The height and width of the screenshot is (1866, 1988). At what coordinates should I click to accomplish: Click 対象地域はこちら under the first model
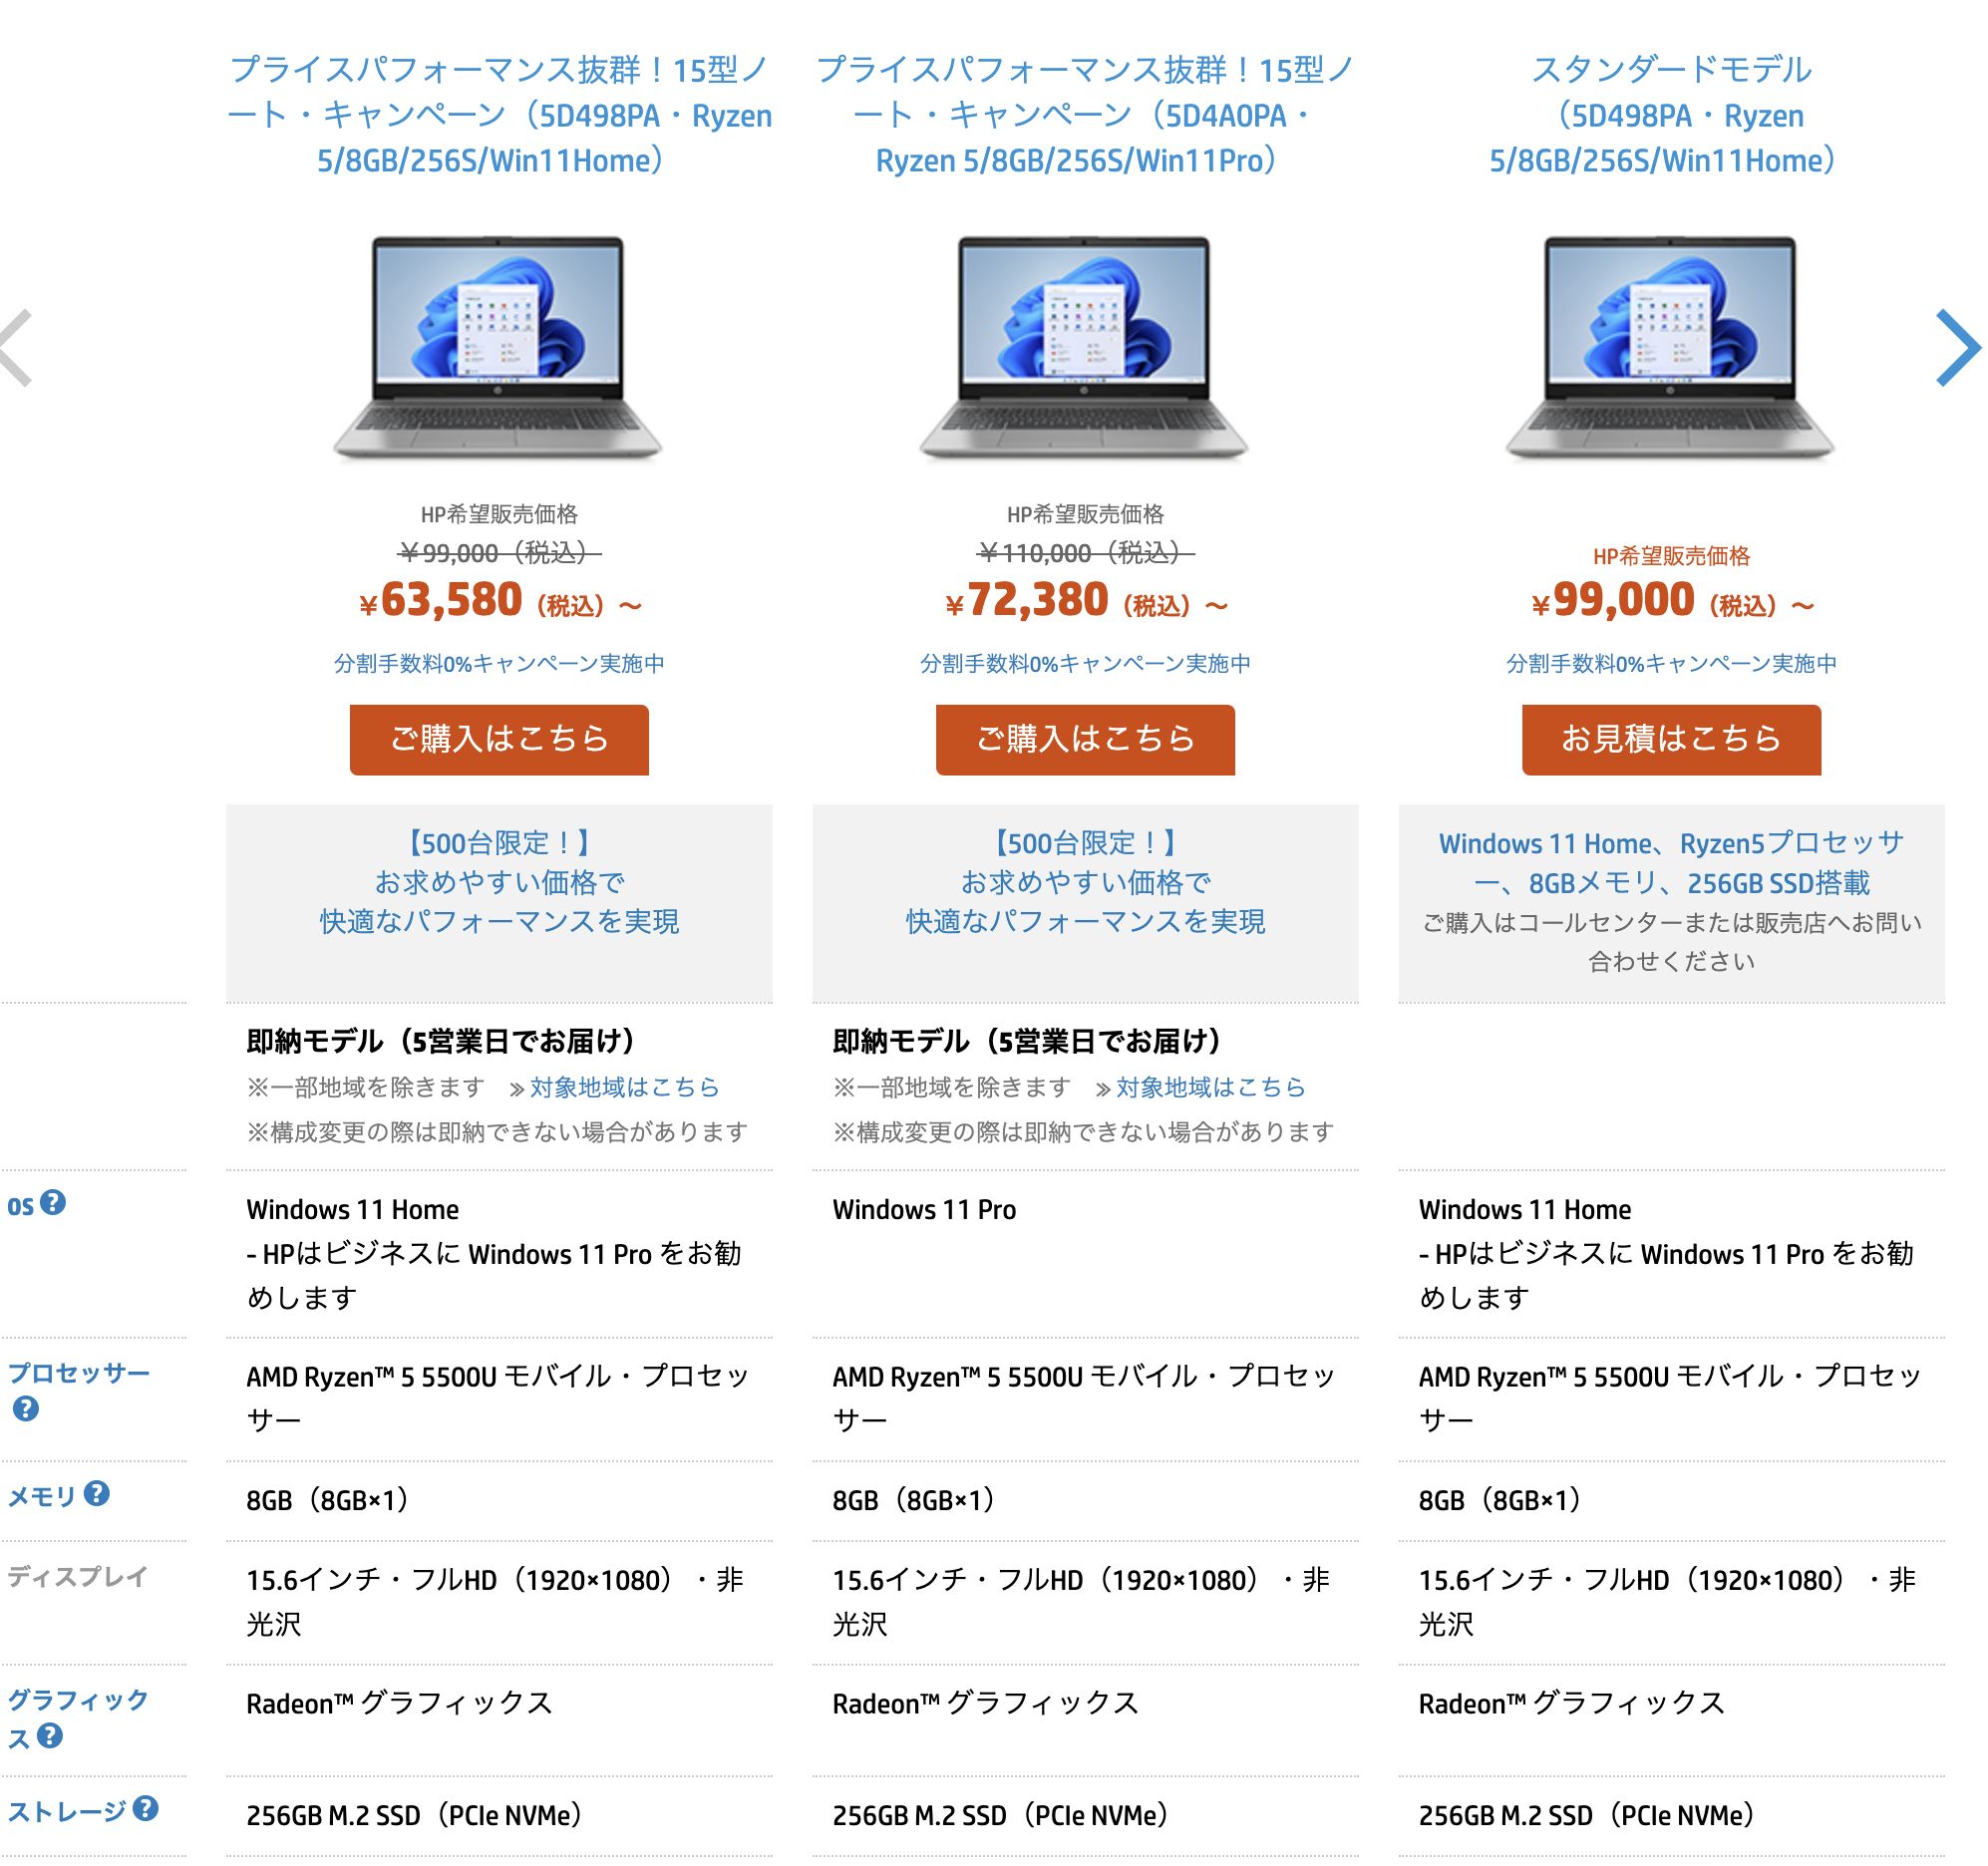click(x=625, y=1087)
